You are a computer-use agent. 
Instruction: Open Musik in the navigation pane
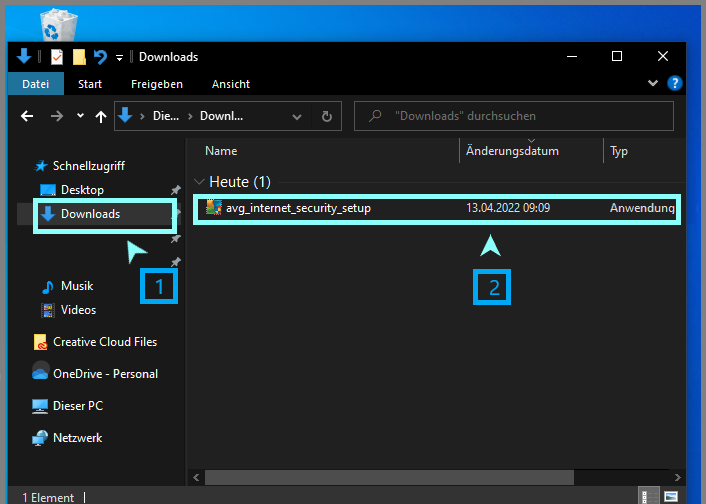pyautogui.click(x=77, y=286)
